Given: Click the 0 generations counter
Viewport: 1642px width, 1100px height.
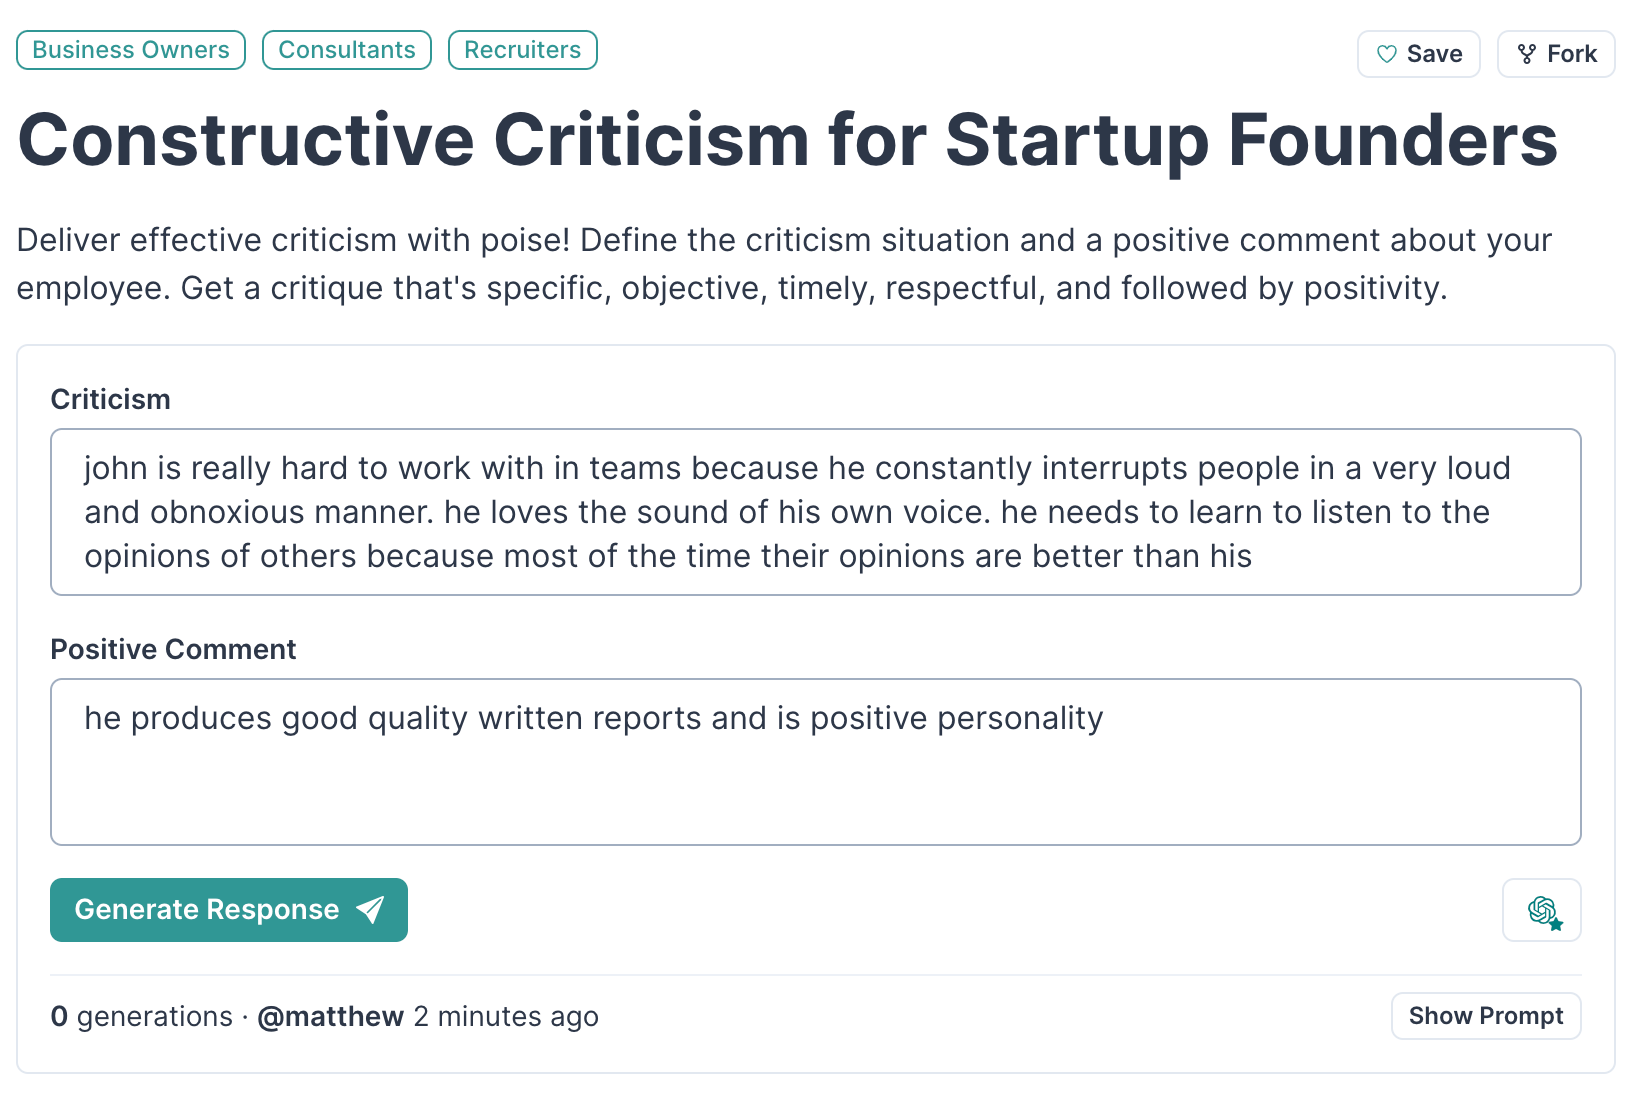Looking at the screenshot, I should click(x=141, y=1017).
